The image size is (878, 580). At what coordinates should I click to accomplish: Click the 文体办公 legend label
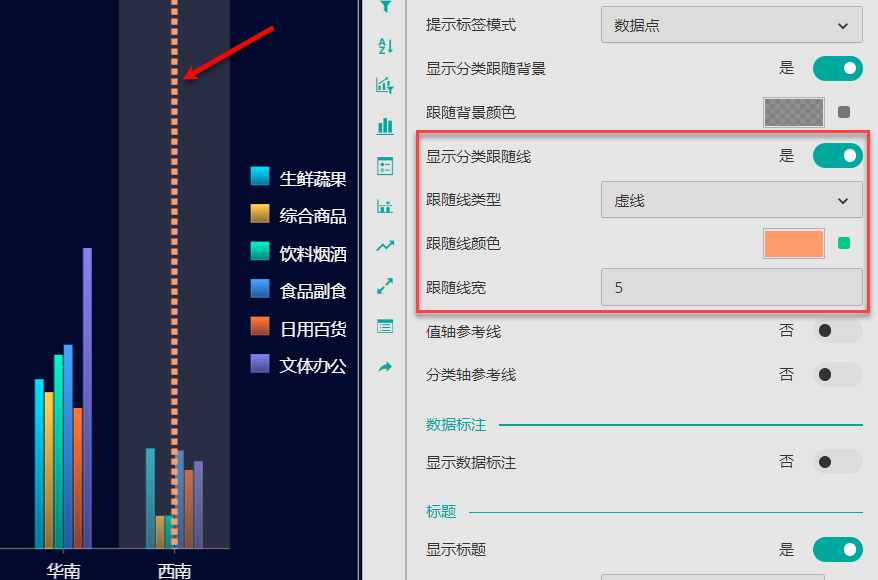pyautogui.click(x=313, y=366)
